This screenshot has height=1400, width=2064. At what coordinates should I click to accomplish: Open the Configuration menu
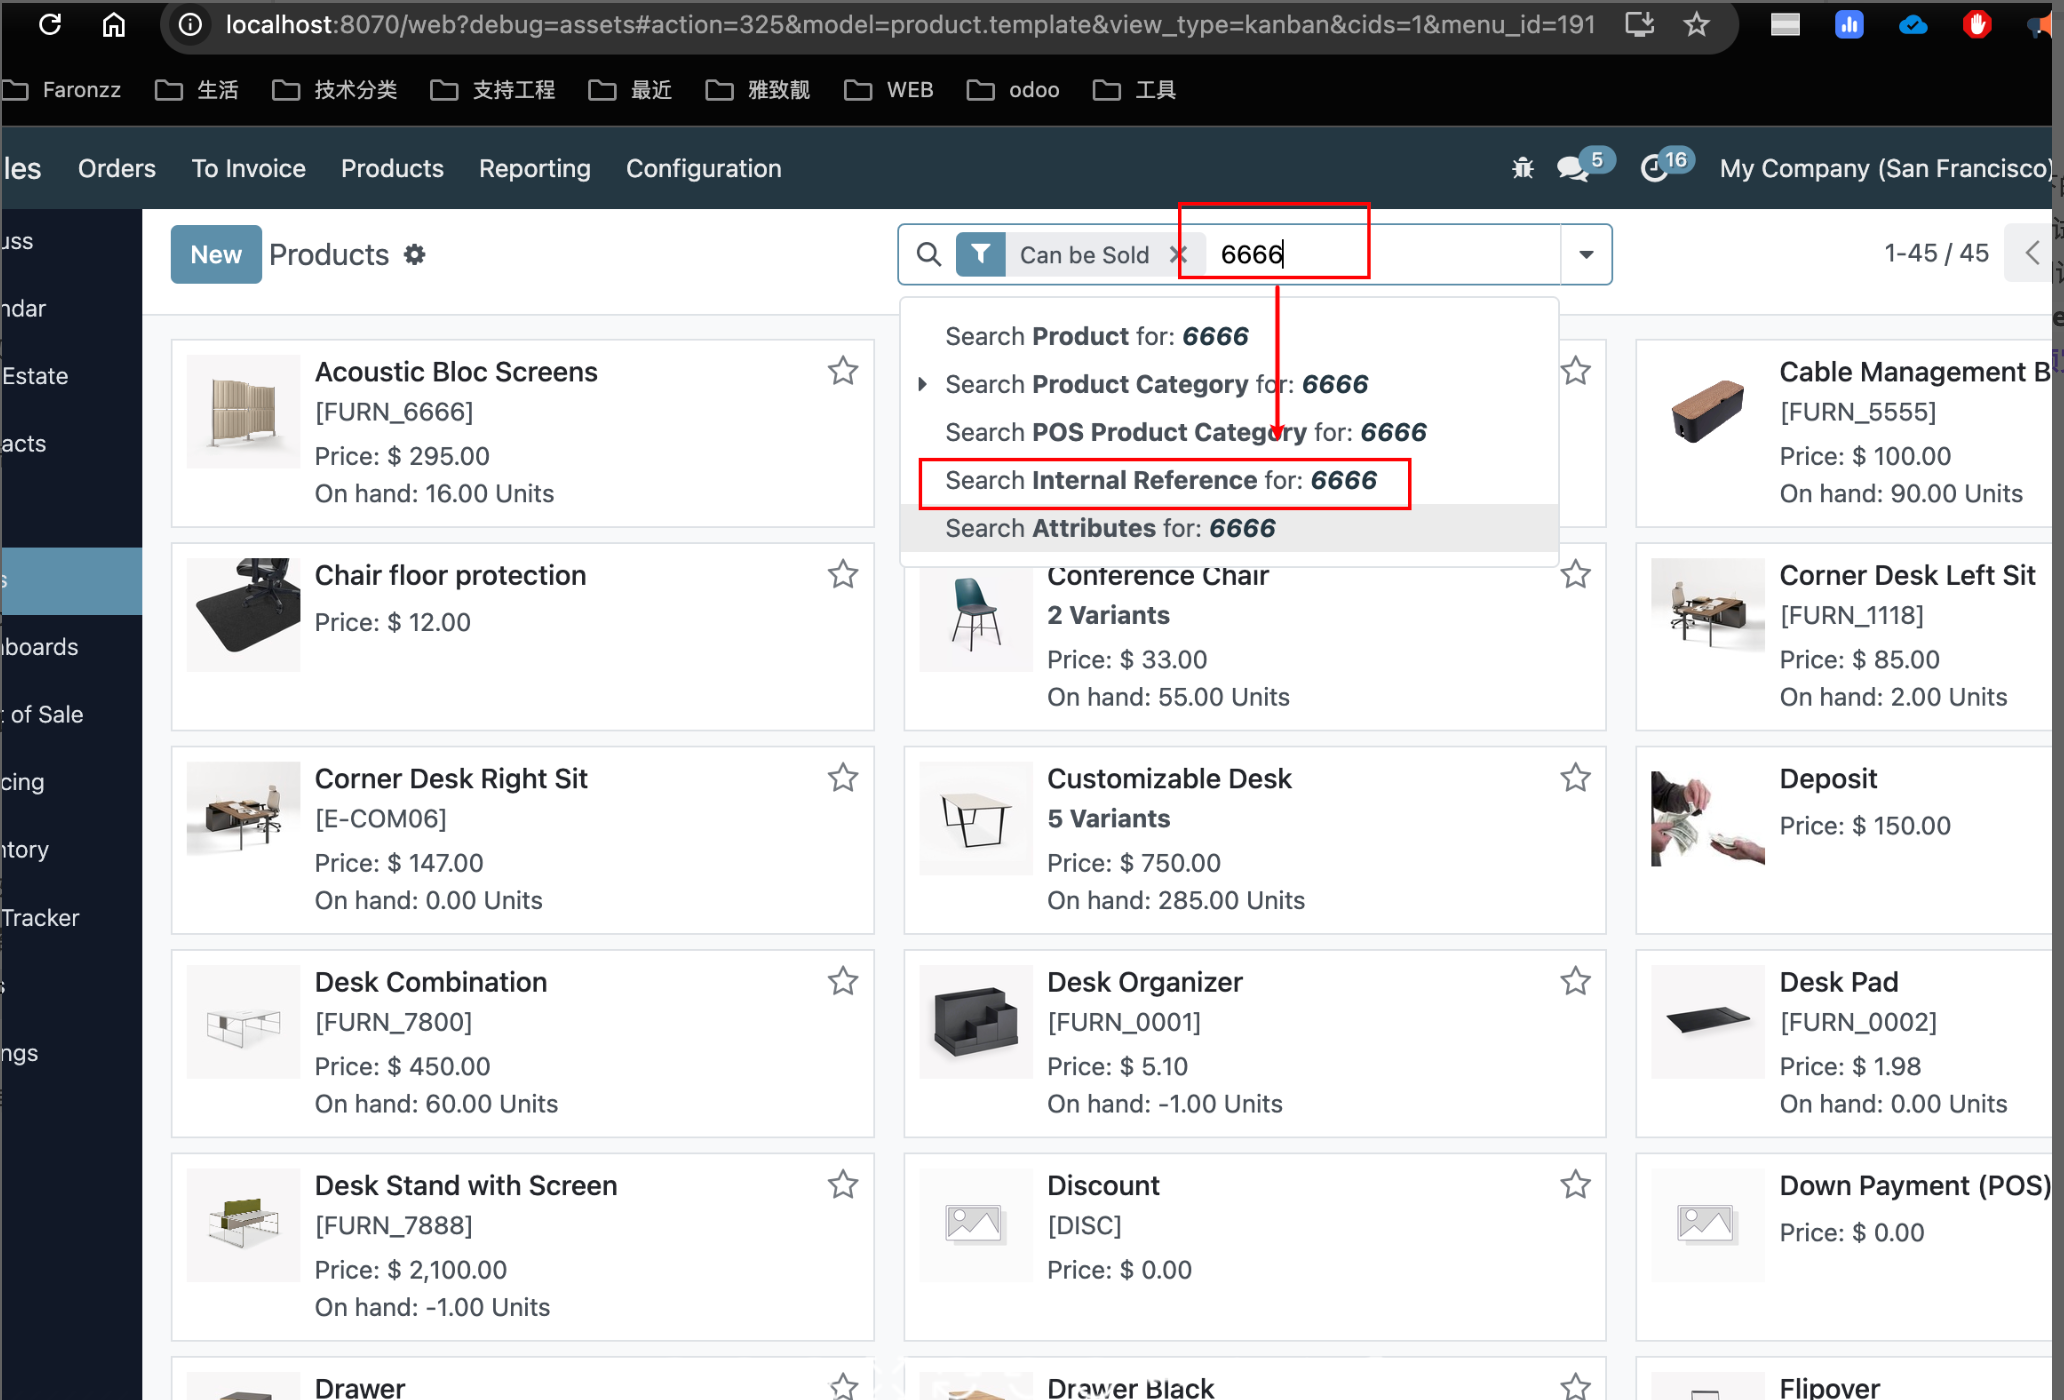(703, 168)
